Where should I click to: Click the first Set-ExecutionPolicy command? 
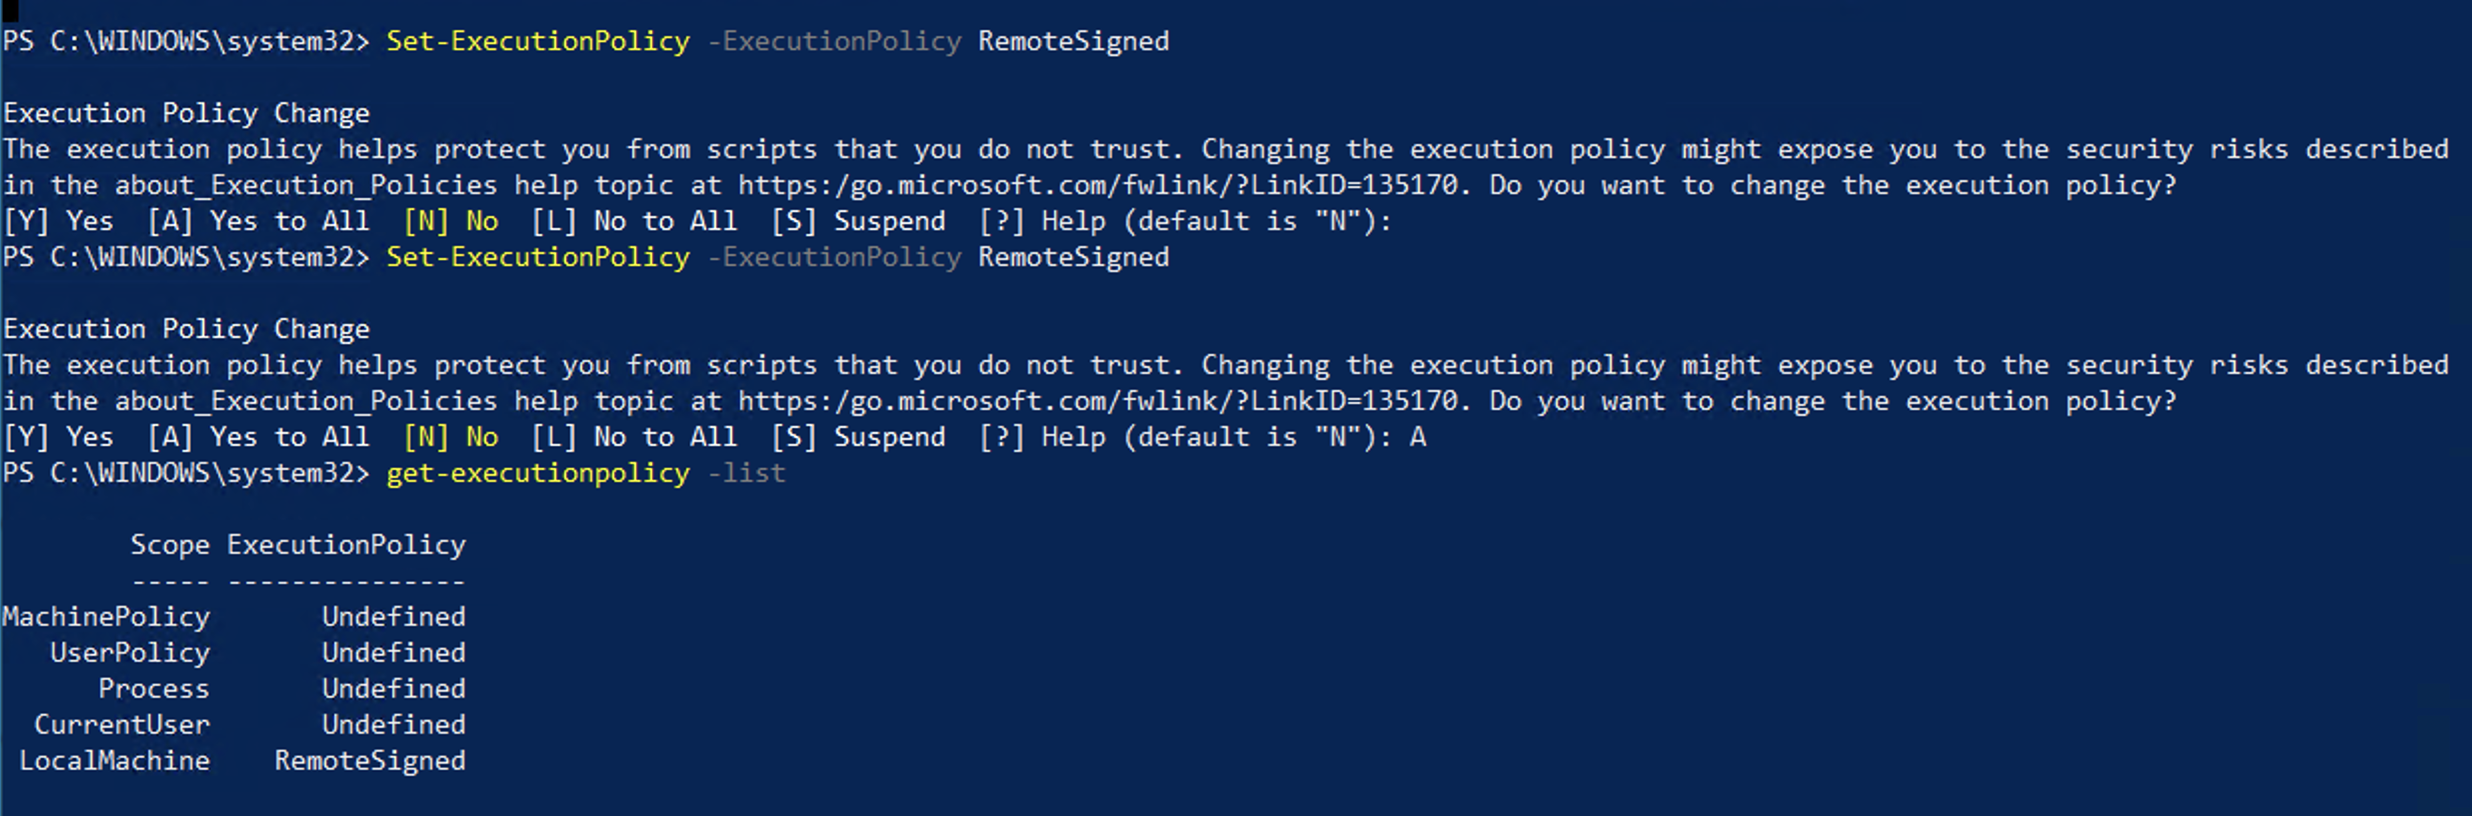pyautogui.click(x=538, y=41)
